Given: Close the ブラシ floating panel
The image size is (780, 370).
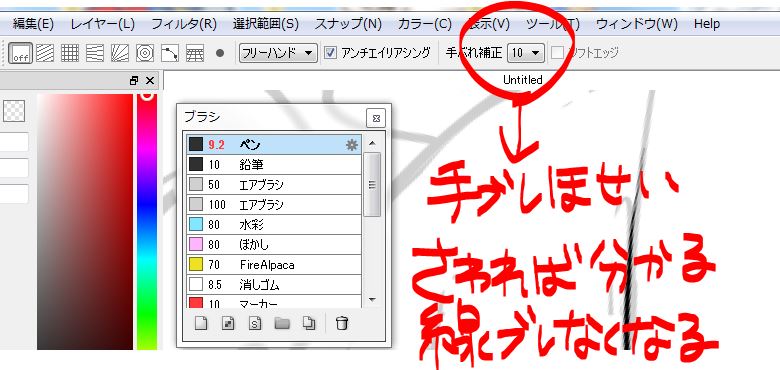Looking at the screenshot, I should tap(376, 118).
